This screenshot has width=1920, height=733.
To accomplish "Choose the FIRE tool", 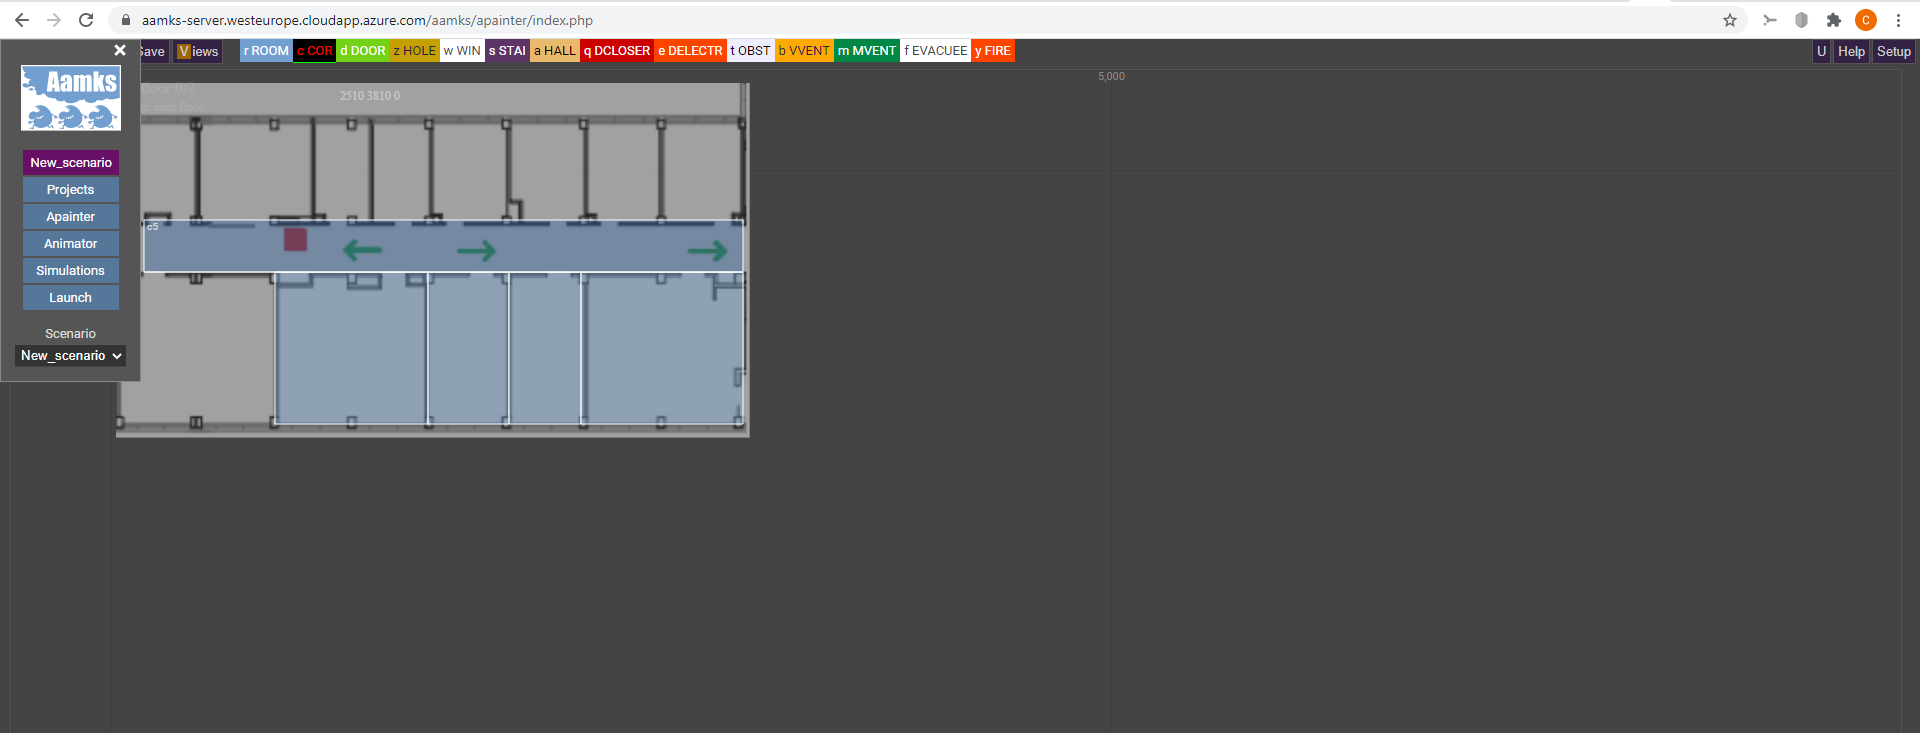I will (x=993, y=51).
